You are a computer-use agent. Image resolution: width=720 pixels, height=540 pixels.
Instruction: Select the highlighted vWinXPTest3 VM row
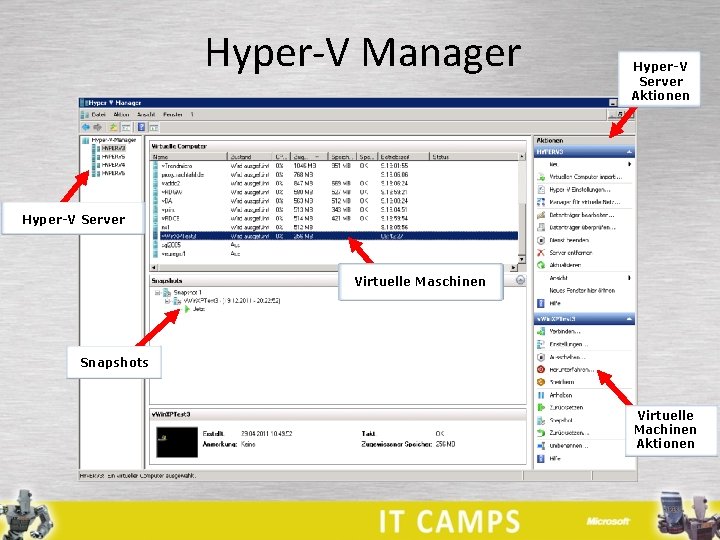point(335,236)
